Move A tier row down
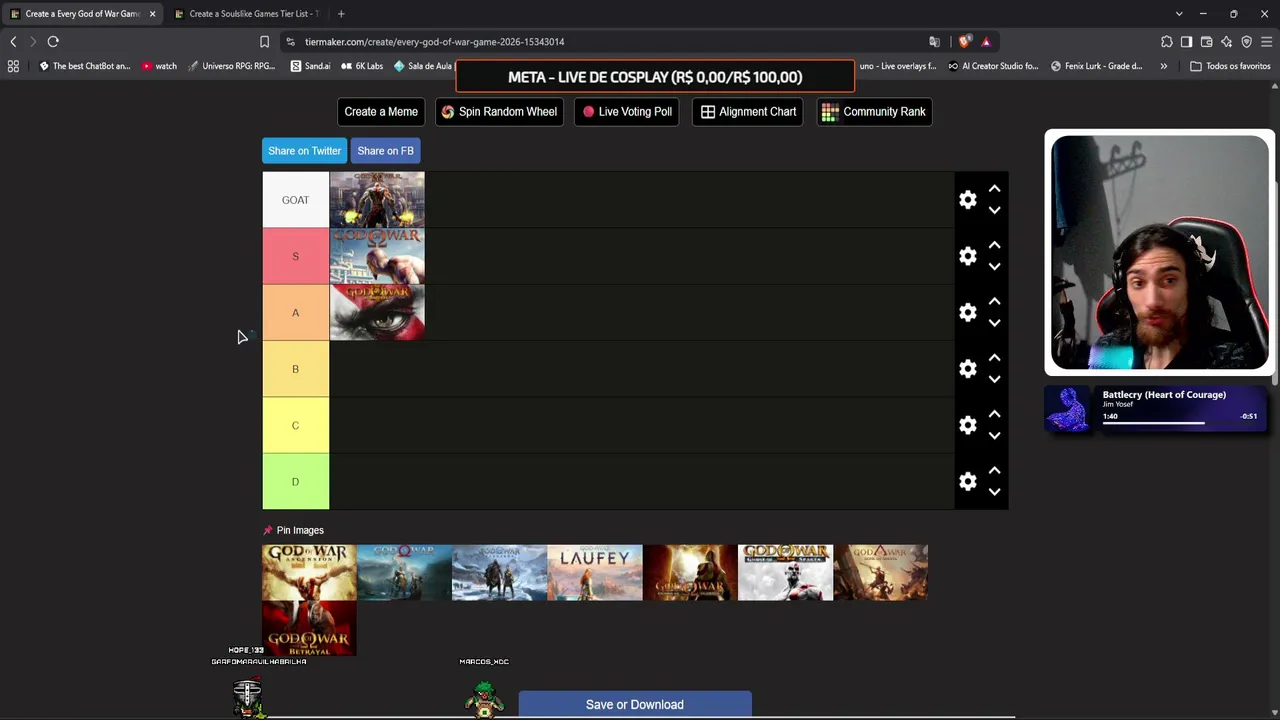This screenshot has width=1280, height=720. 994,323
